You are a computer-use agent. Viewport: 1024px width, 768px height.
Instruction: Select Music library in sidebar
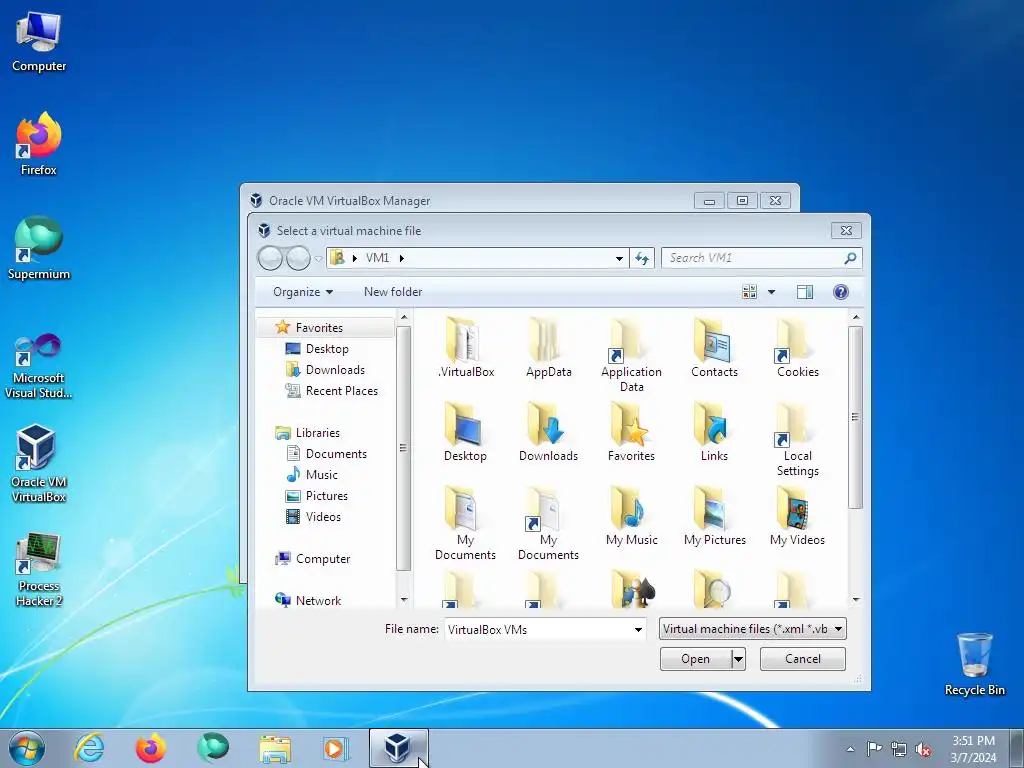pyautogui.click(x=321, y=475)
